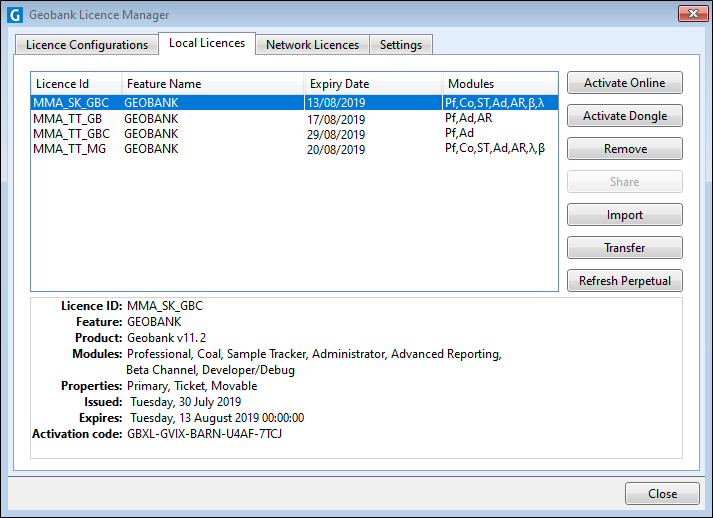Open the Local Licences tab
This screenshot has height=518, width=713.
(x=207, y=43)
